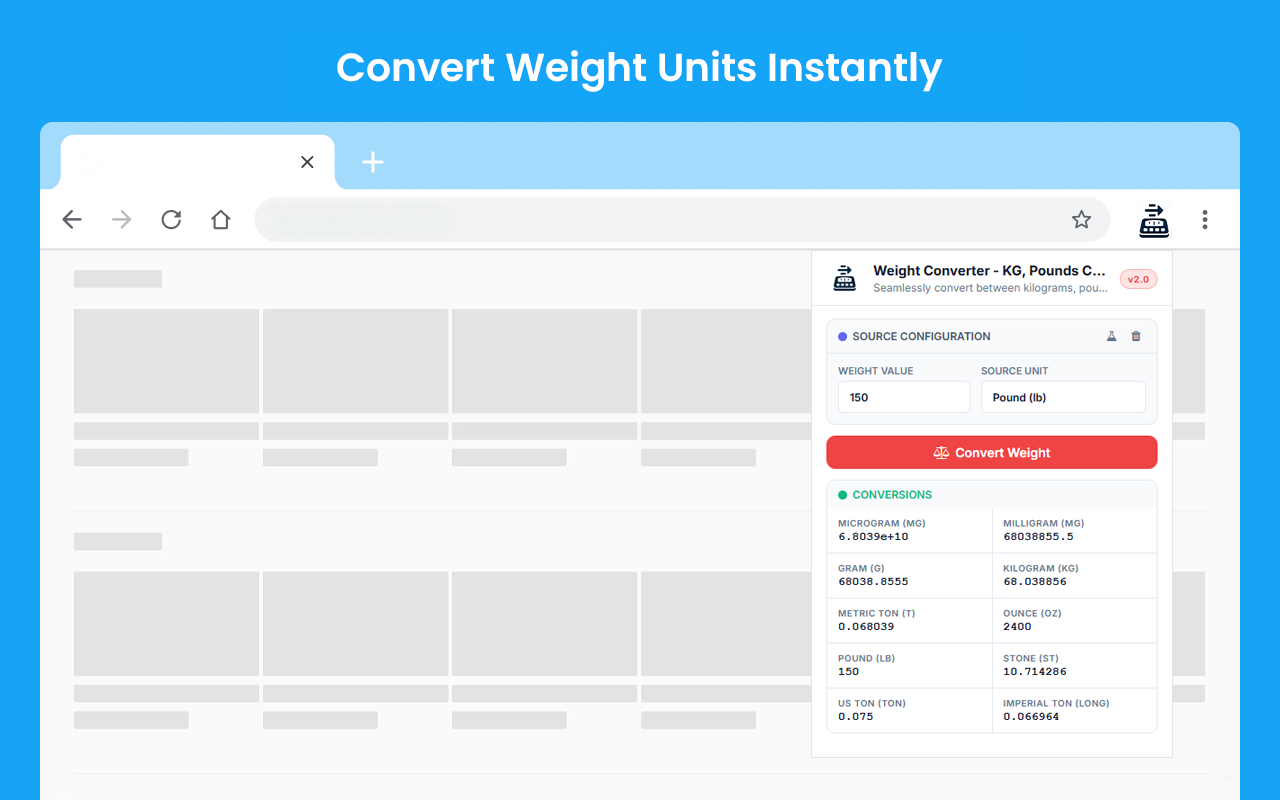Select the Imperial Ton result 0.066964
The width and height of the screenshot is (1280, 800).
tap(1031, 717)
